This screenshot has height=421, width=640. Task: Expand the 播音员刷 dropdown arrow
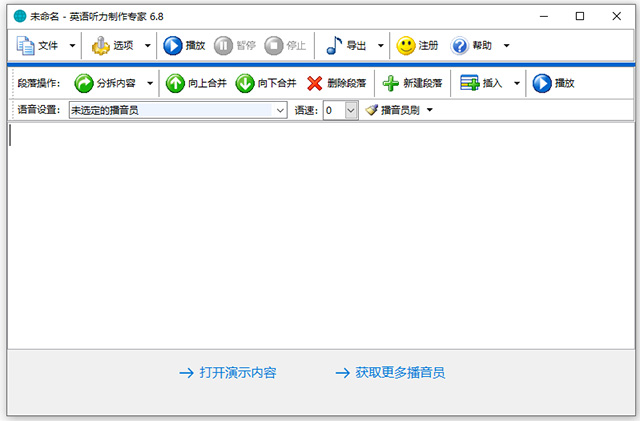click(x=429, y=110)
